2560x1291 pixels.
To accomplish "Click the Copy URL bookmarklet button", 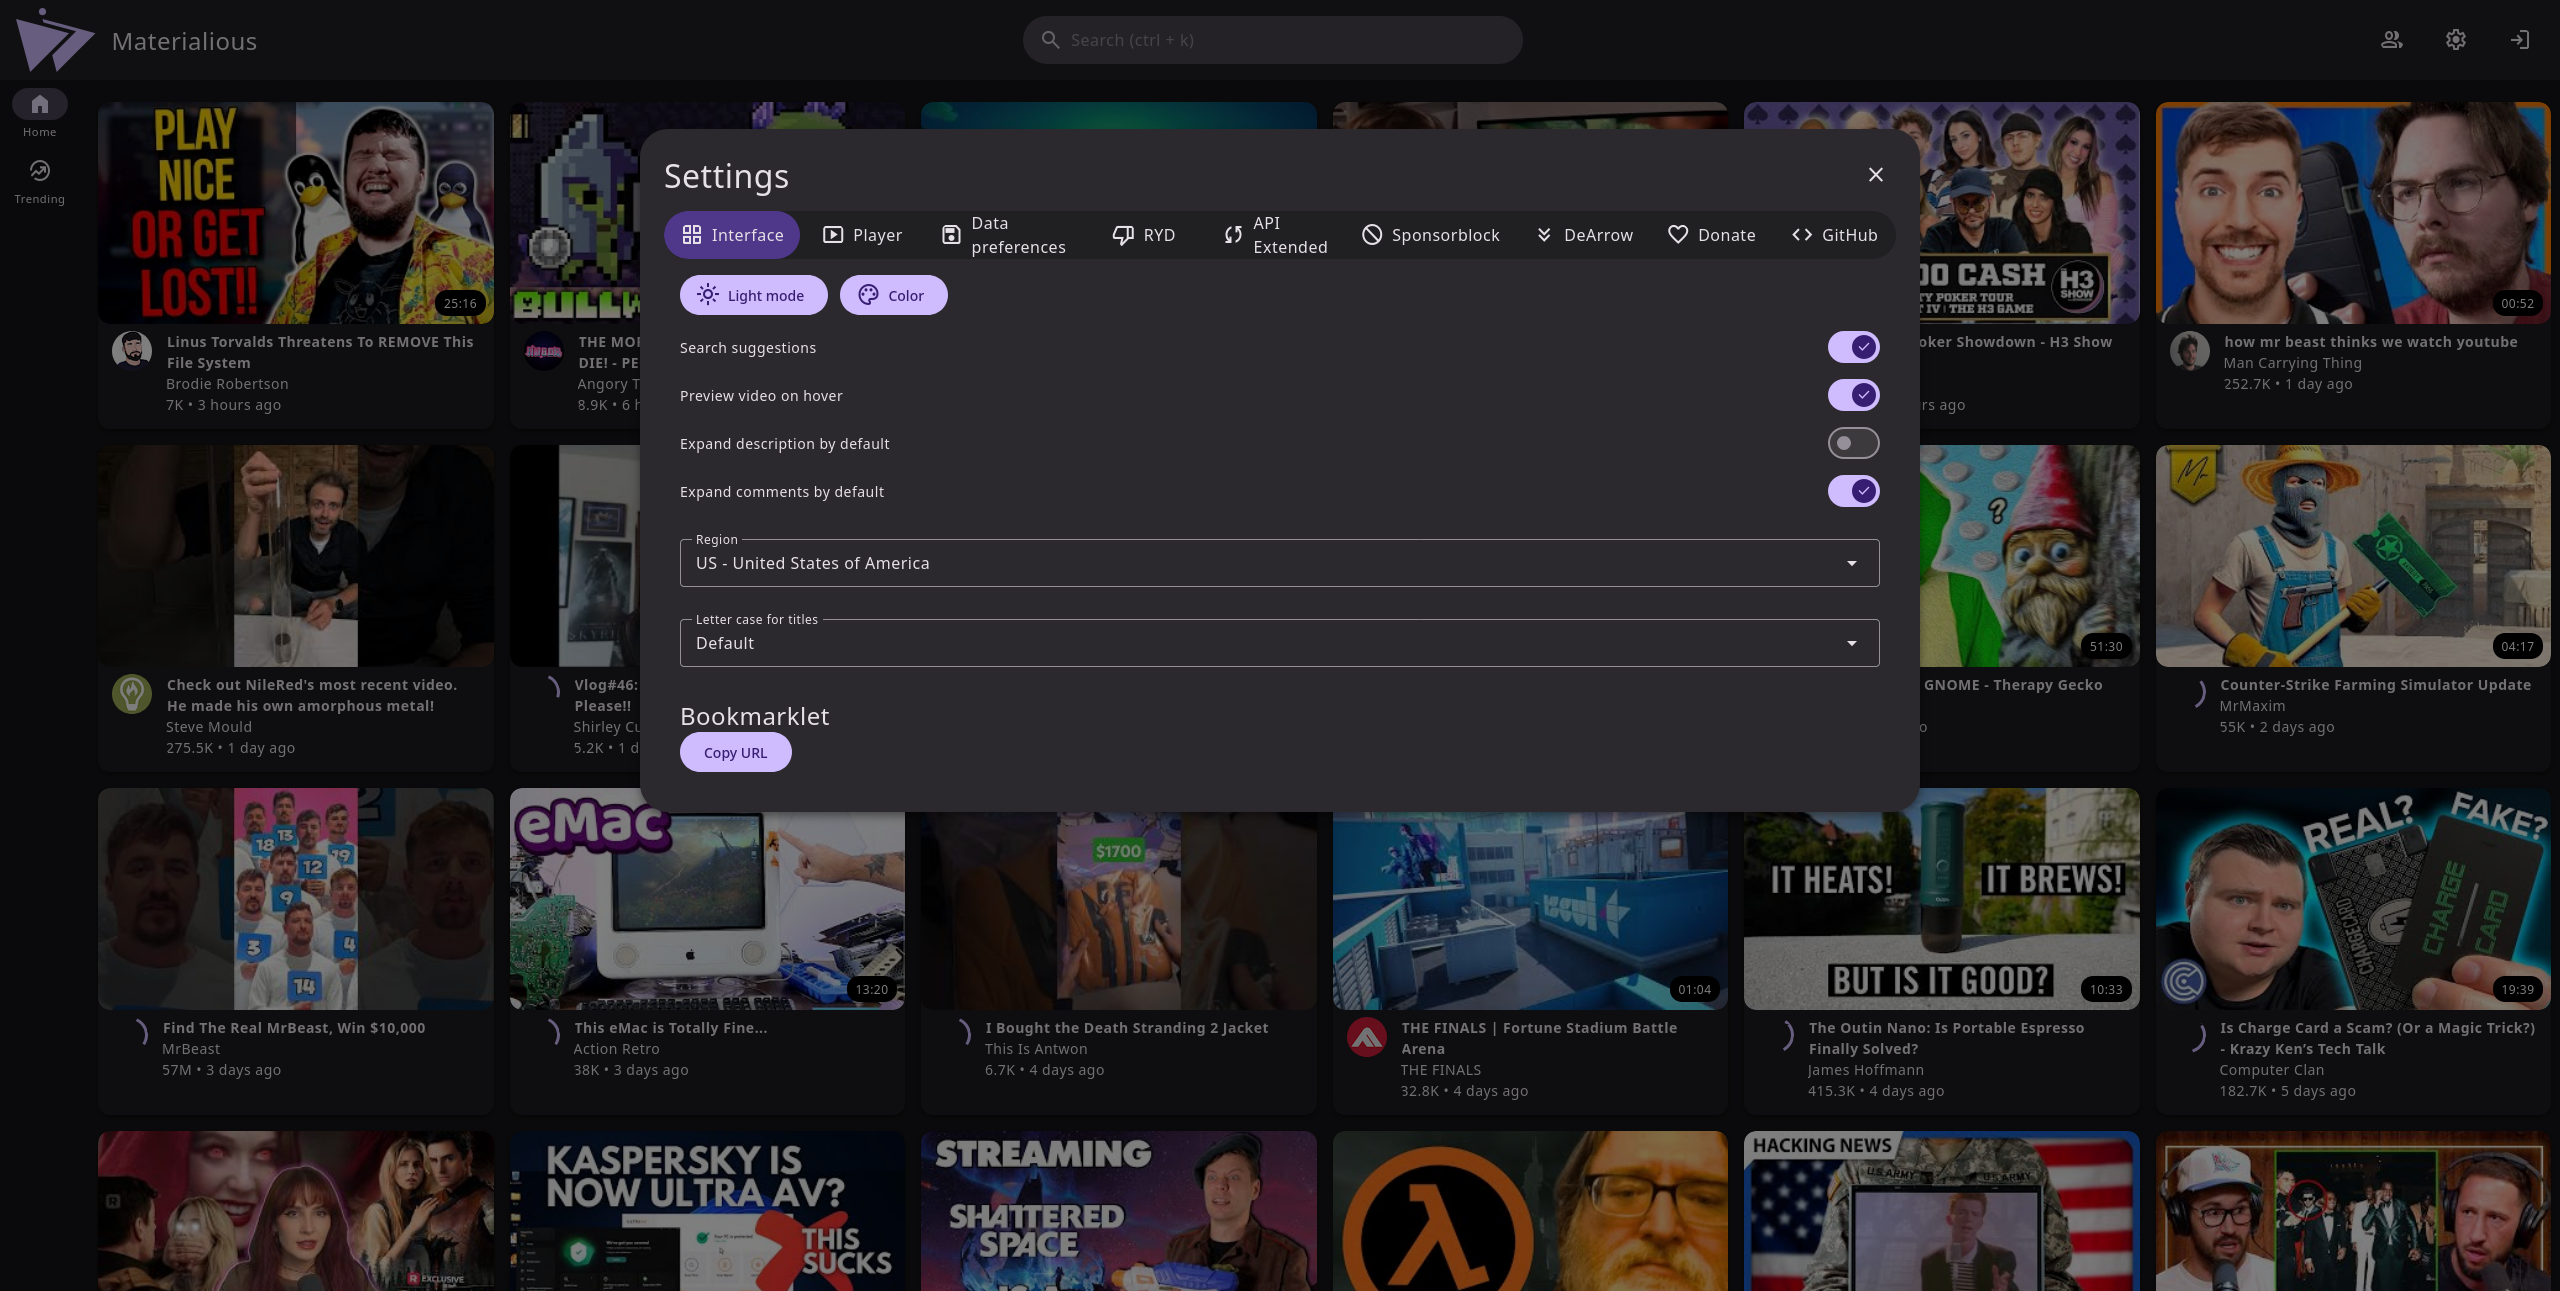I will pyautogui.click(x=734, y=753).
